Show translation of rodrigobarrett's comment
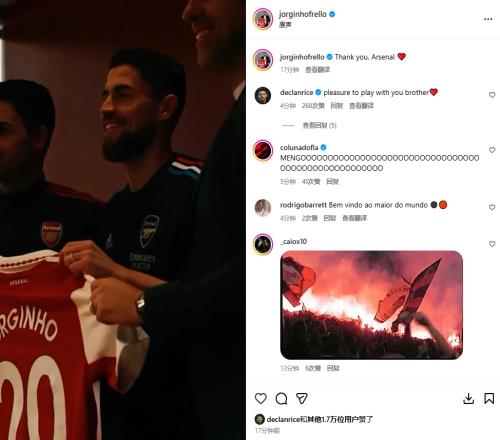The height and width of the screenshot is (440, 500). (354, 218)
